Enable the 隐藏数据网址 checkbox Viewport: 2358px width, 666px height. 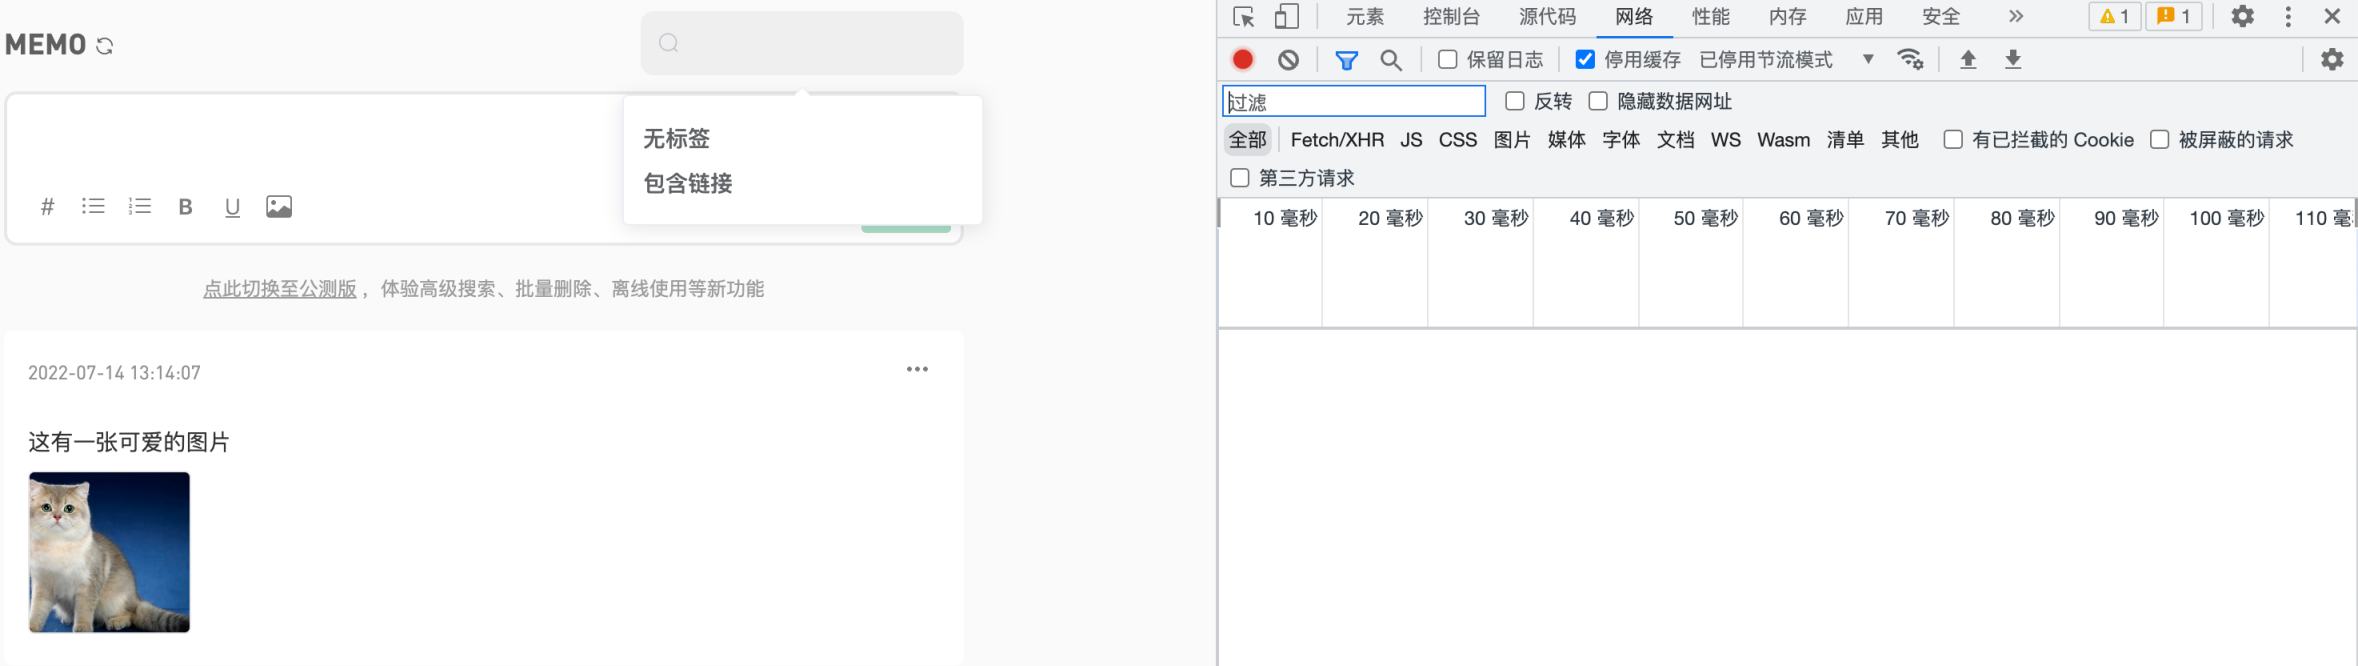(x=1598, y=101)
